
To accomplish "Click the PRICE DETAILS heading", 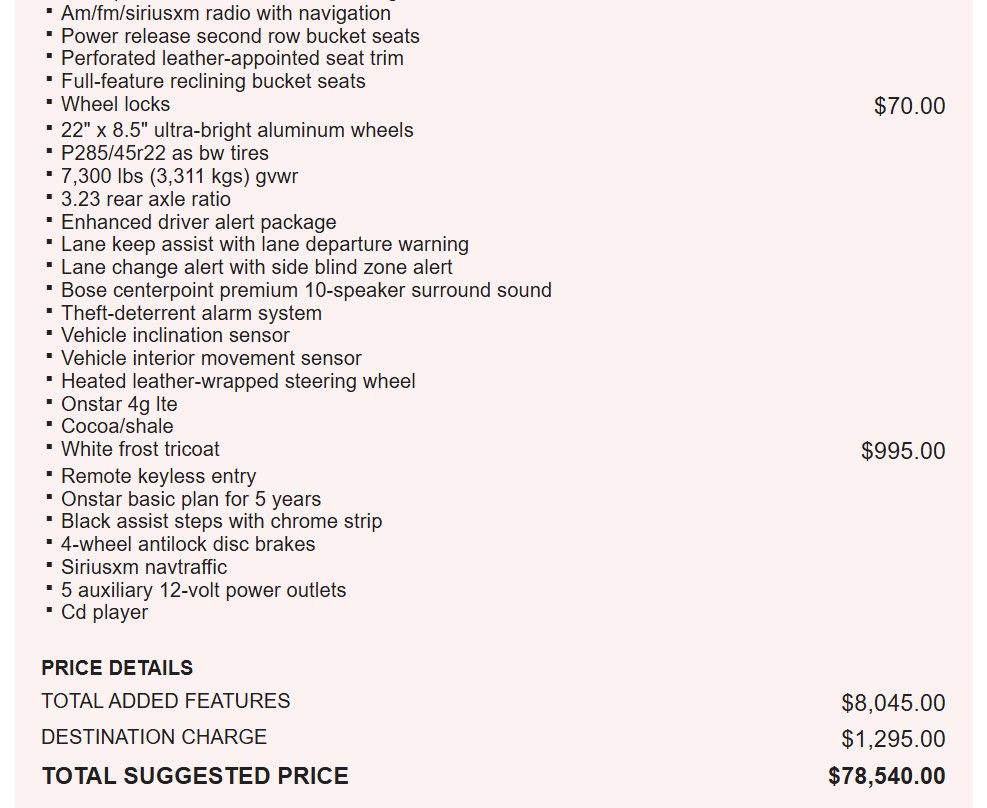I will 117,668.
